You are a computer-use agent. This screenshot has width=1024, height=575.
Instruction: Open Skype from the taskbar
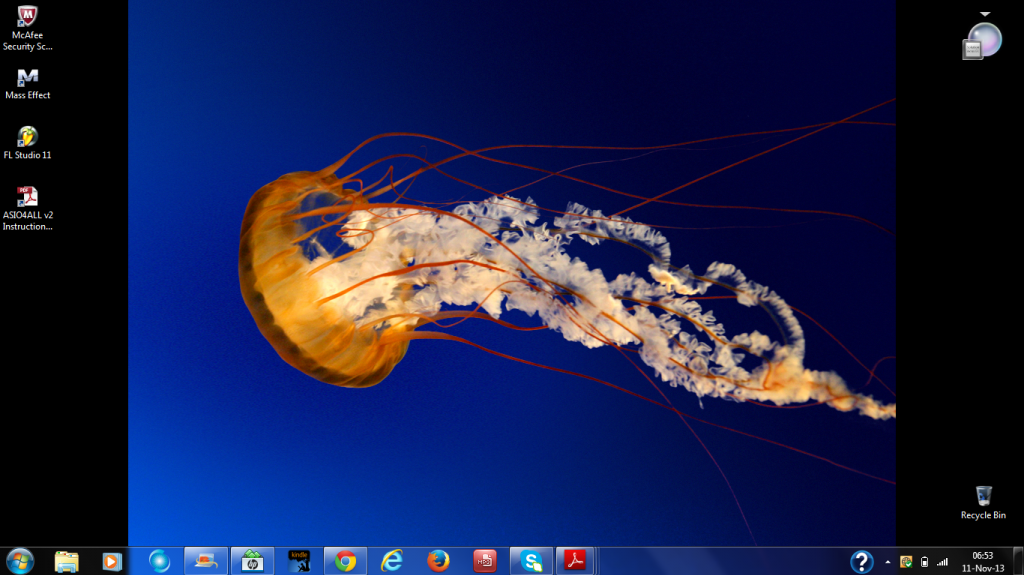coord(531,561)
